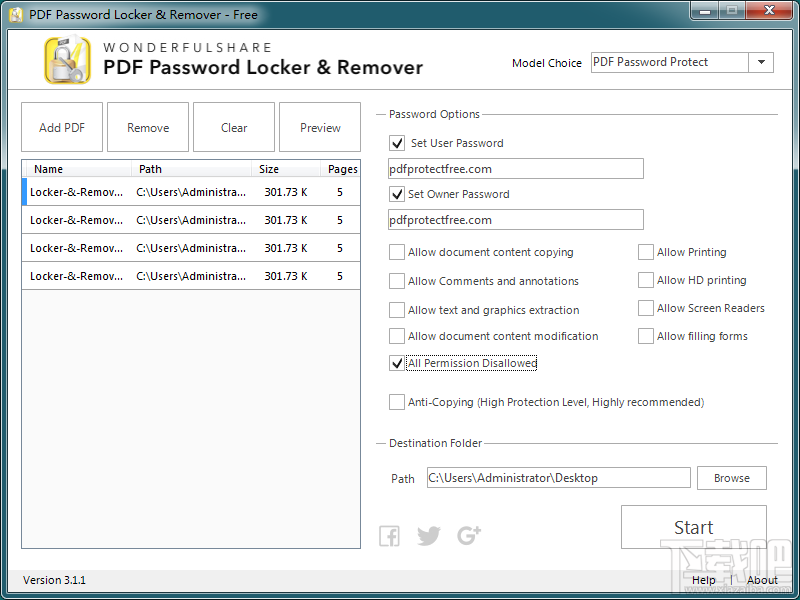Open the Help link

(704, 580)
